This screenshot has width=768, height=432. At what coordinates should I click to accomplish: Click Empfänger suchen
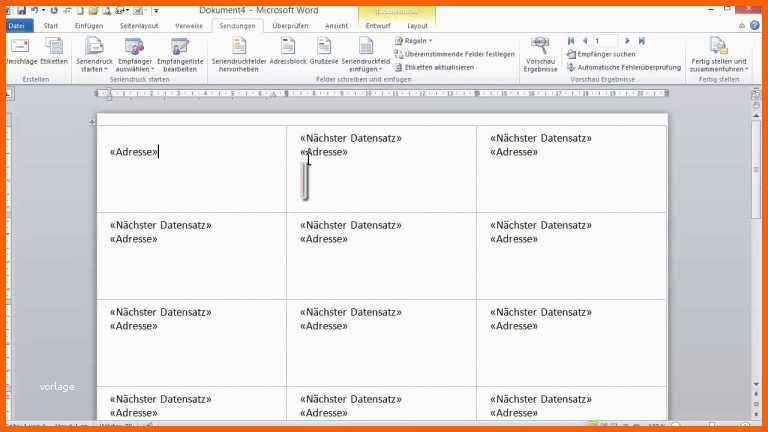coord(601,54)
